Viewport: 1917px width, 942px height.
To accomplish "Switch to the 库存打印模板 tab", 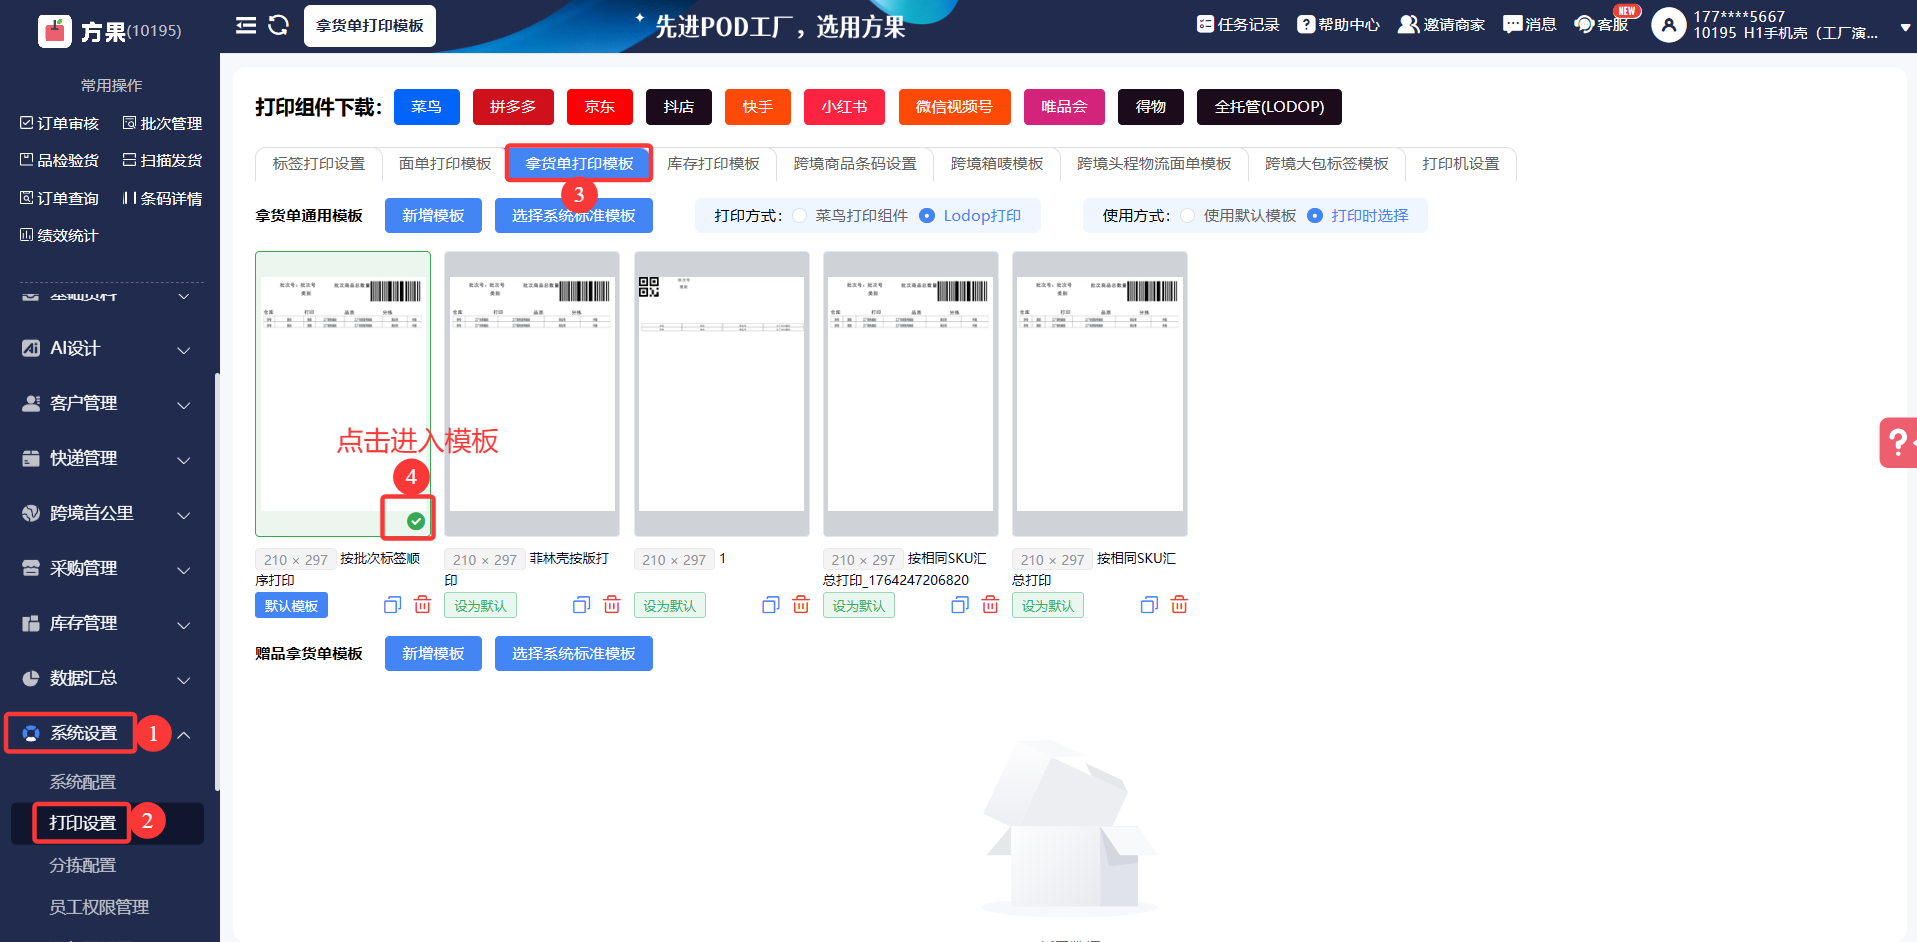I will [713, 164].
